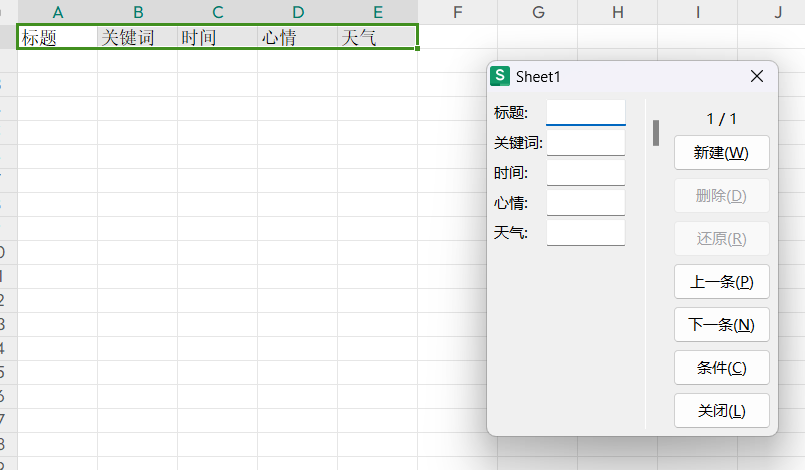Select column C header
This screenshot has width=805, height=470.
[x=218, y=12]
